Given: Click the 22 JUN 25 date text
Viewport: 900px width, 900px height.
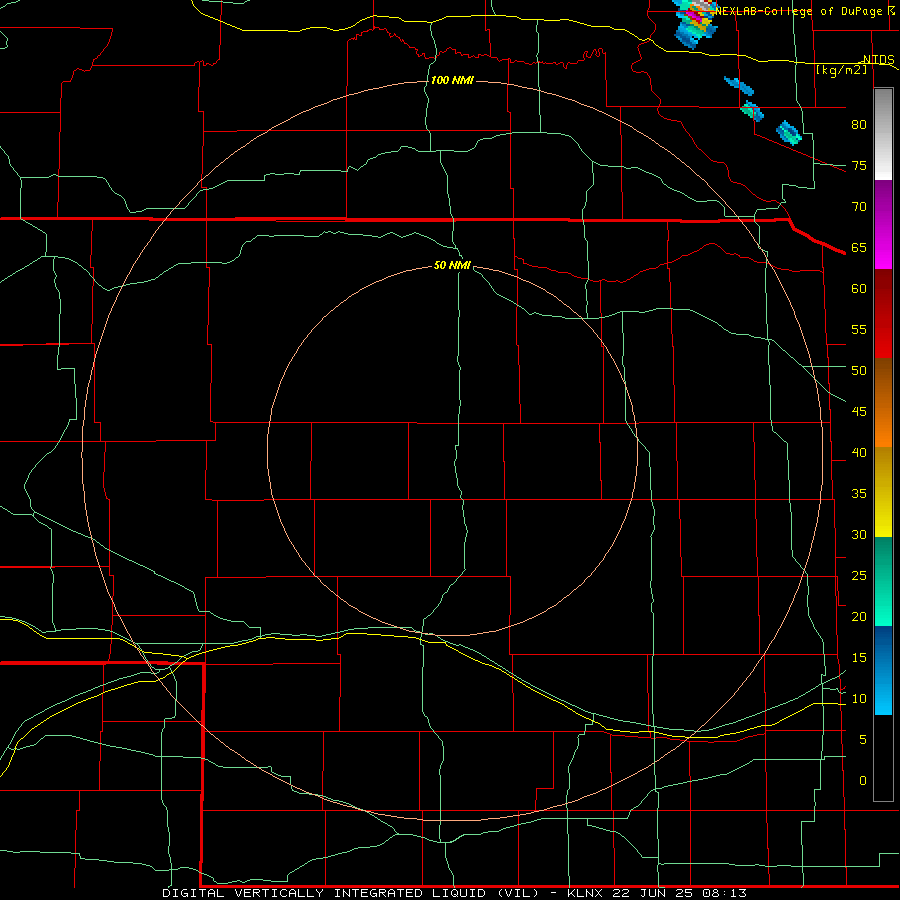Looking at the screenshot, I should pyautogui.click(x=653, y=893).
